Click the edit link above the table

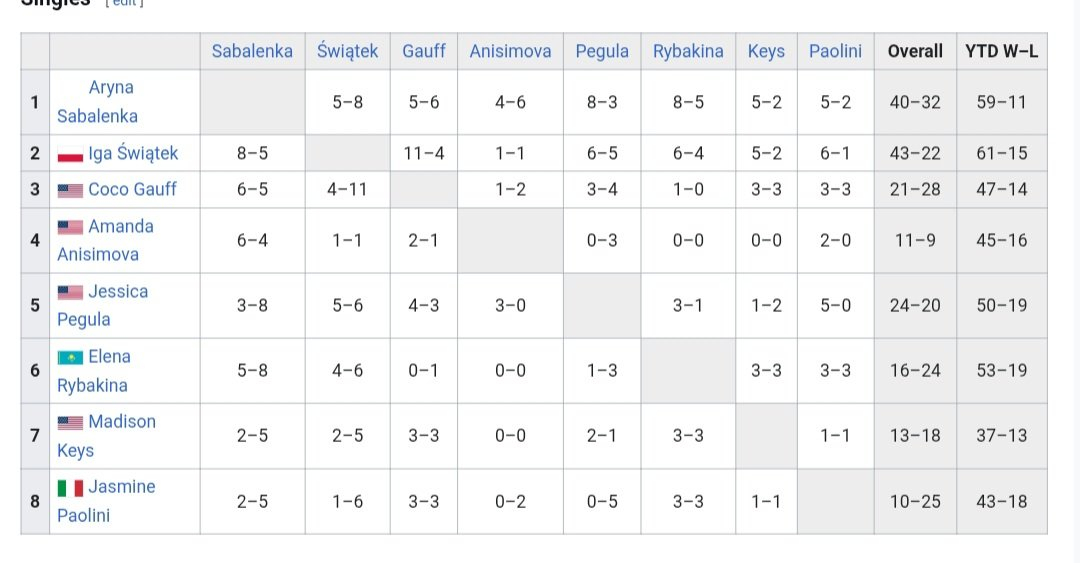click(125, 3)
